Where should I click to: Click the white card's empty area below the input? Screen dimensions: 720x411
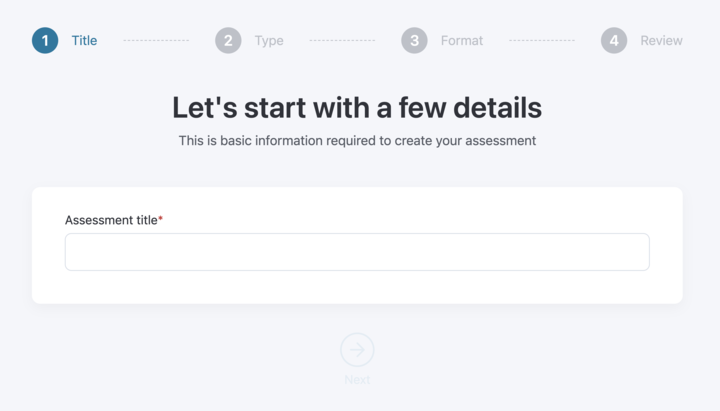357,287
